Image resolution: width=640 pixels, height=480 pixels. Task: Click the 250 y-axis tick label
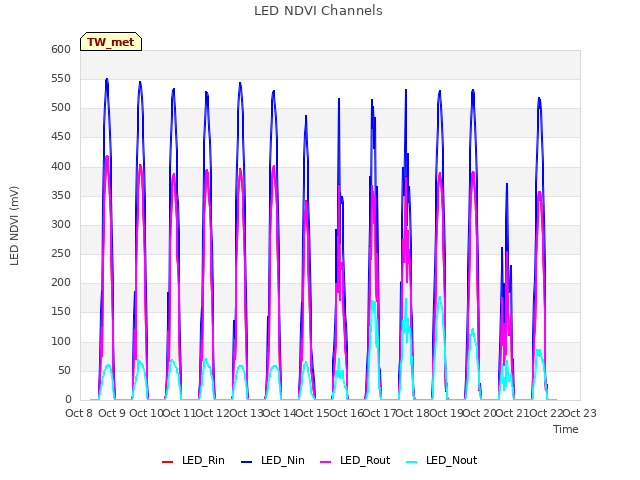(x=61, y=253)
